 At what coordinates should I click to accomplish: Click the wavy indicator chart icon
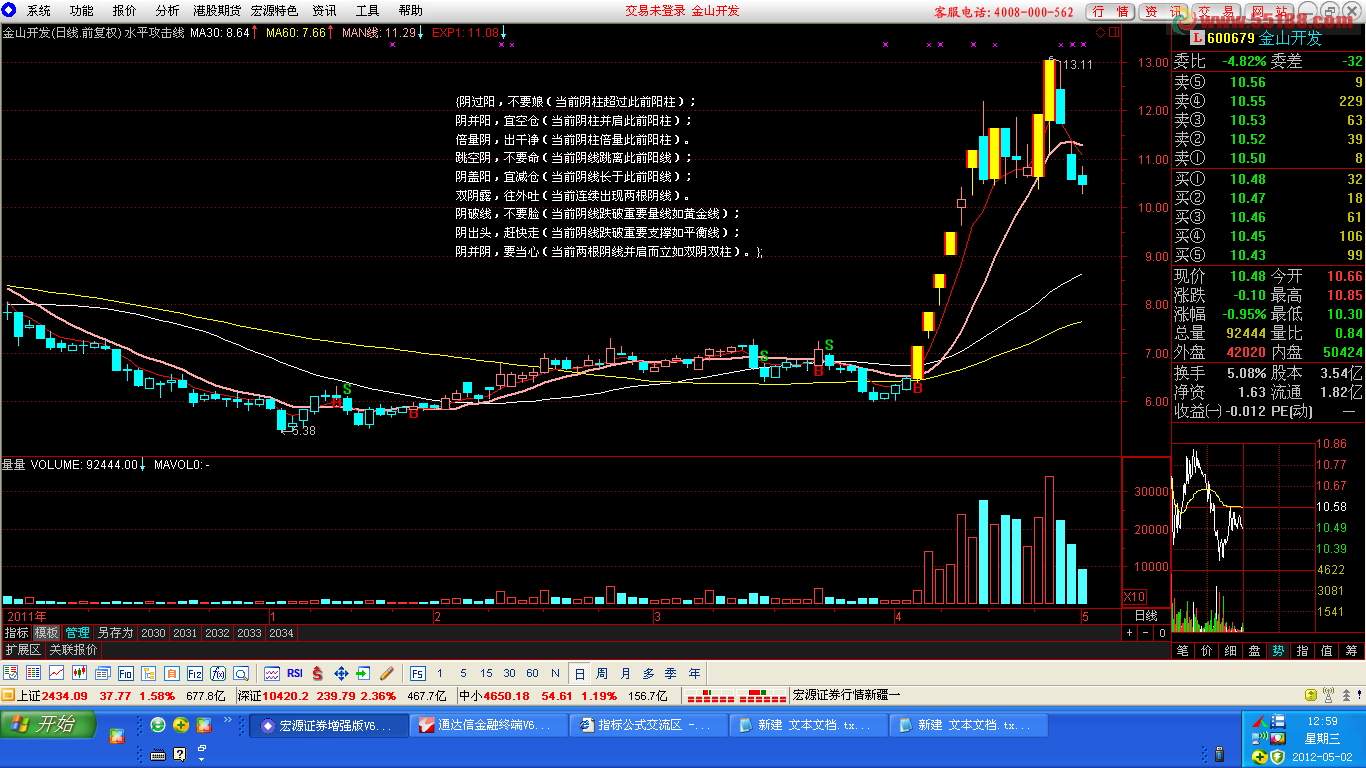click(272, 673)
